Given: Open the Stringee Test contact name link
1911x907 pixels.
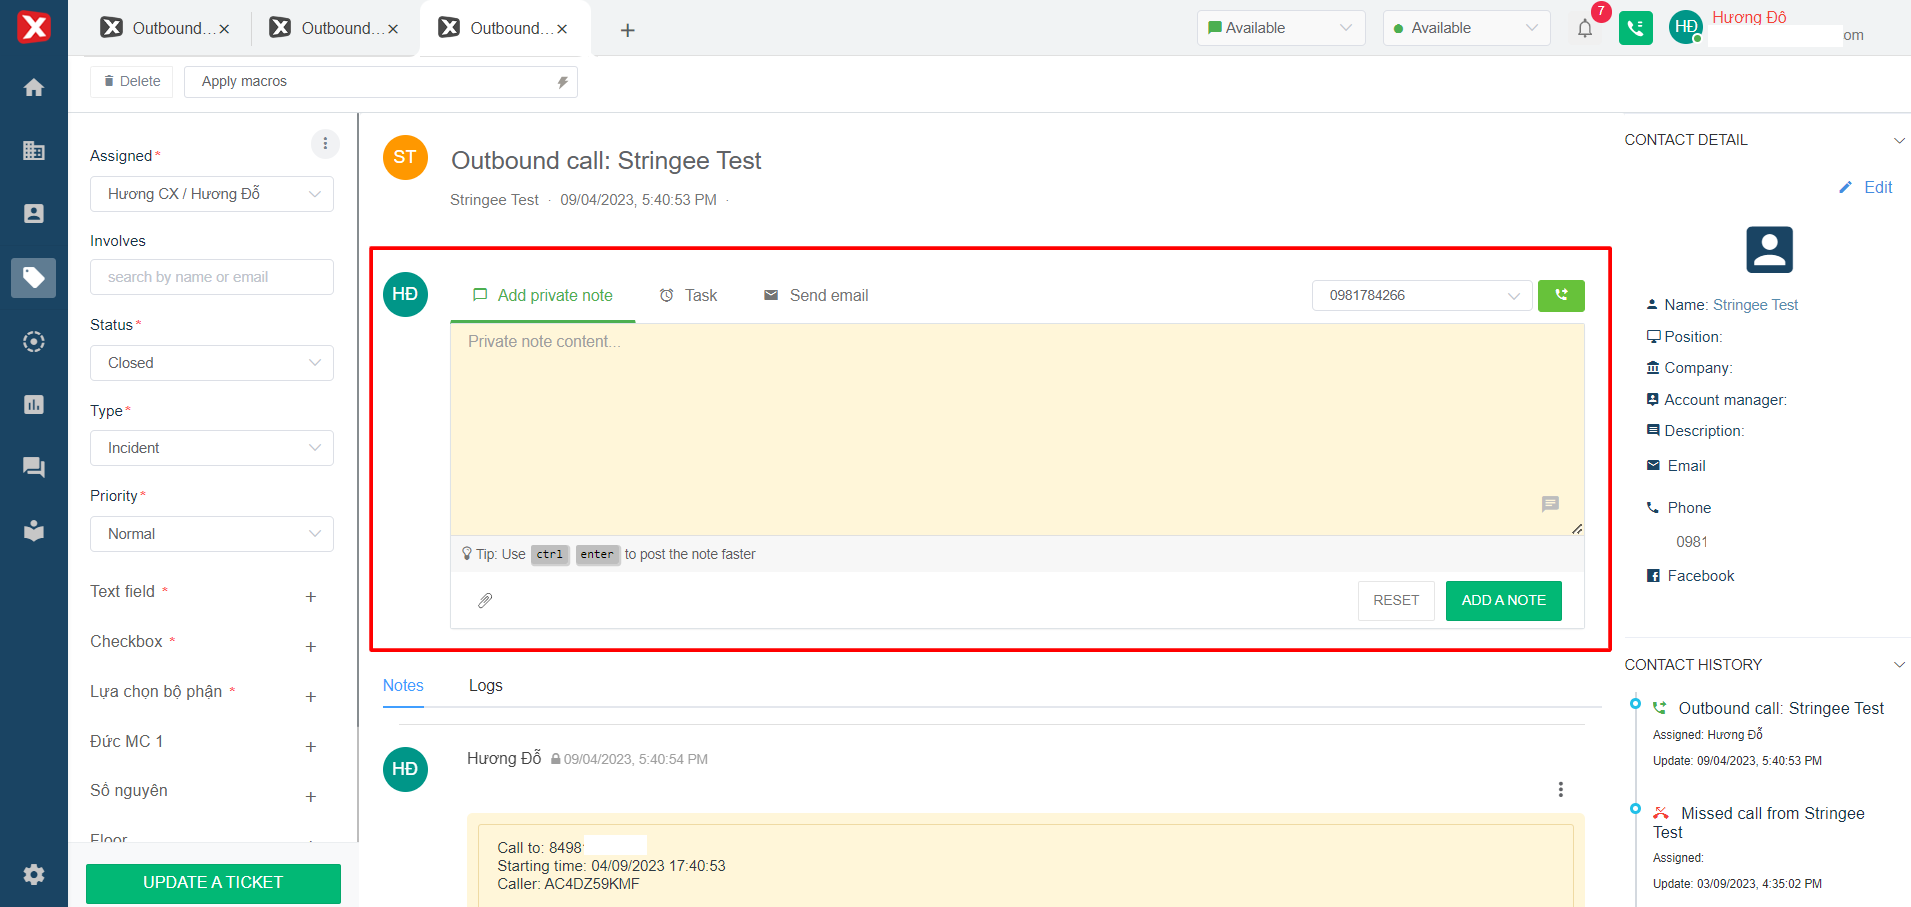Looking at the screenshot, I should coord(1755,305).
